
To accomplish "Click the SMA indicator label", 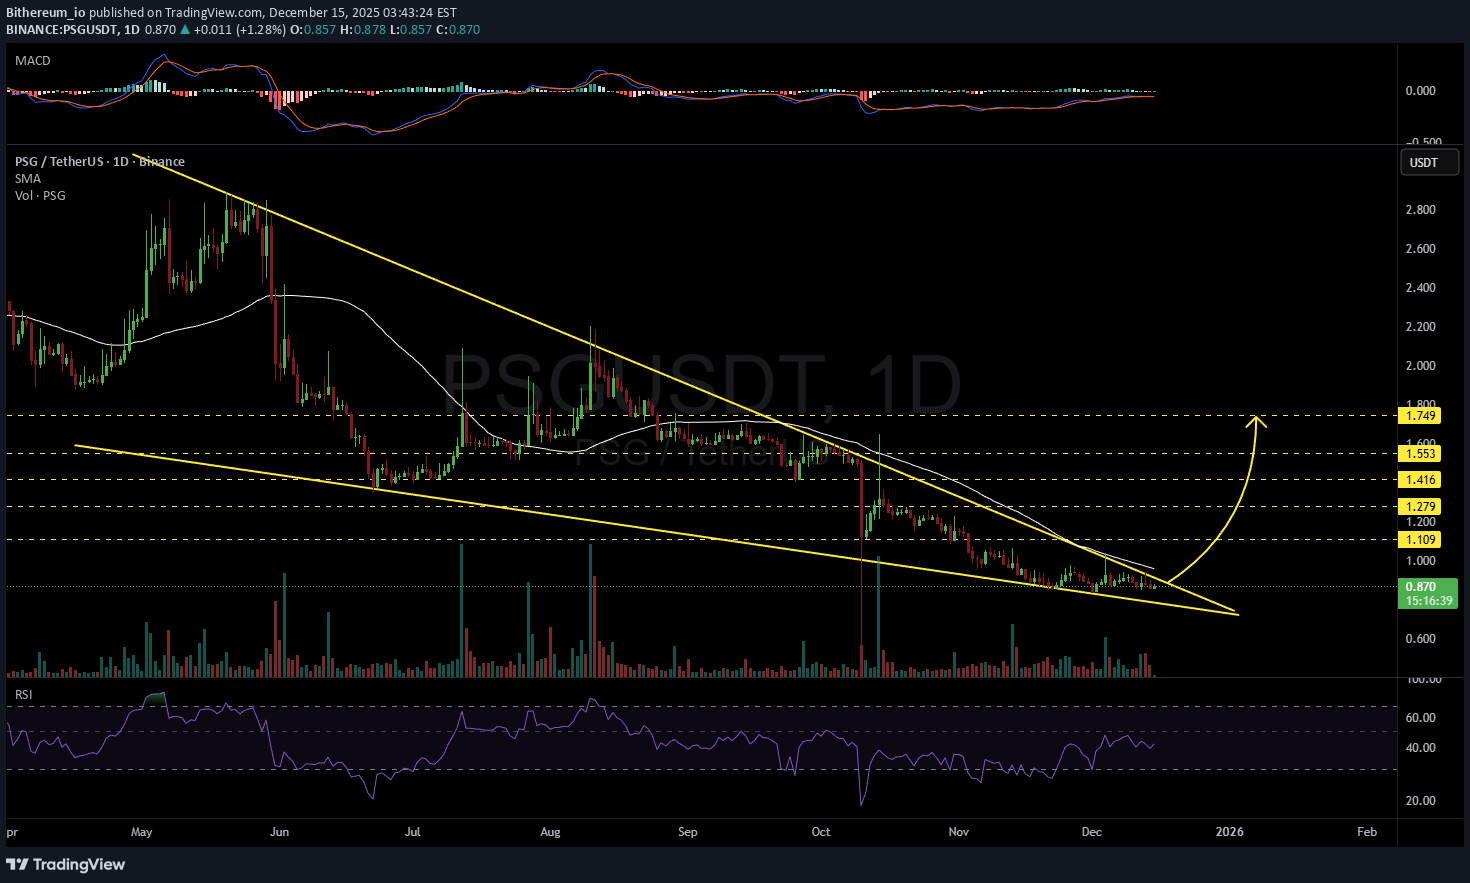I will (x=28, y=179).
